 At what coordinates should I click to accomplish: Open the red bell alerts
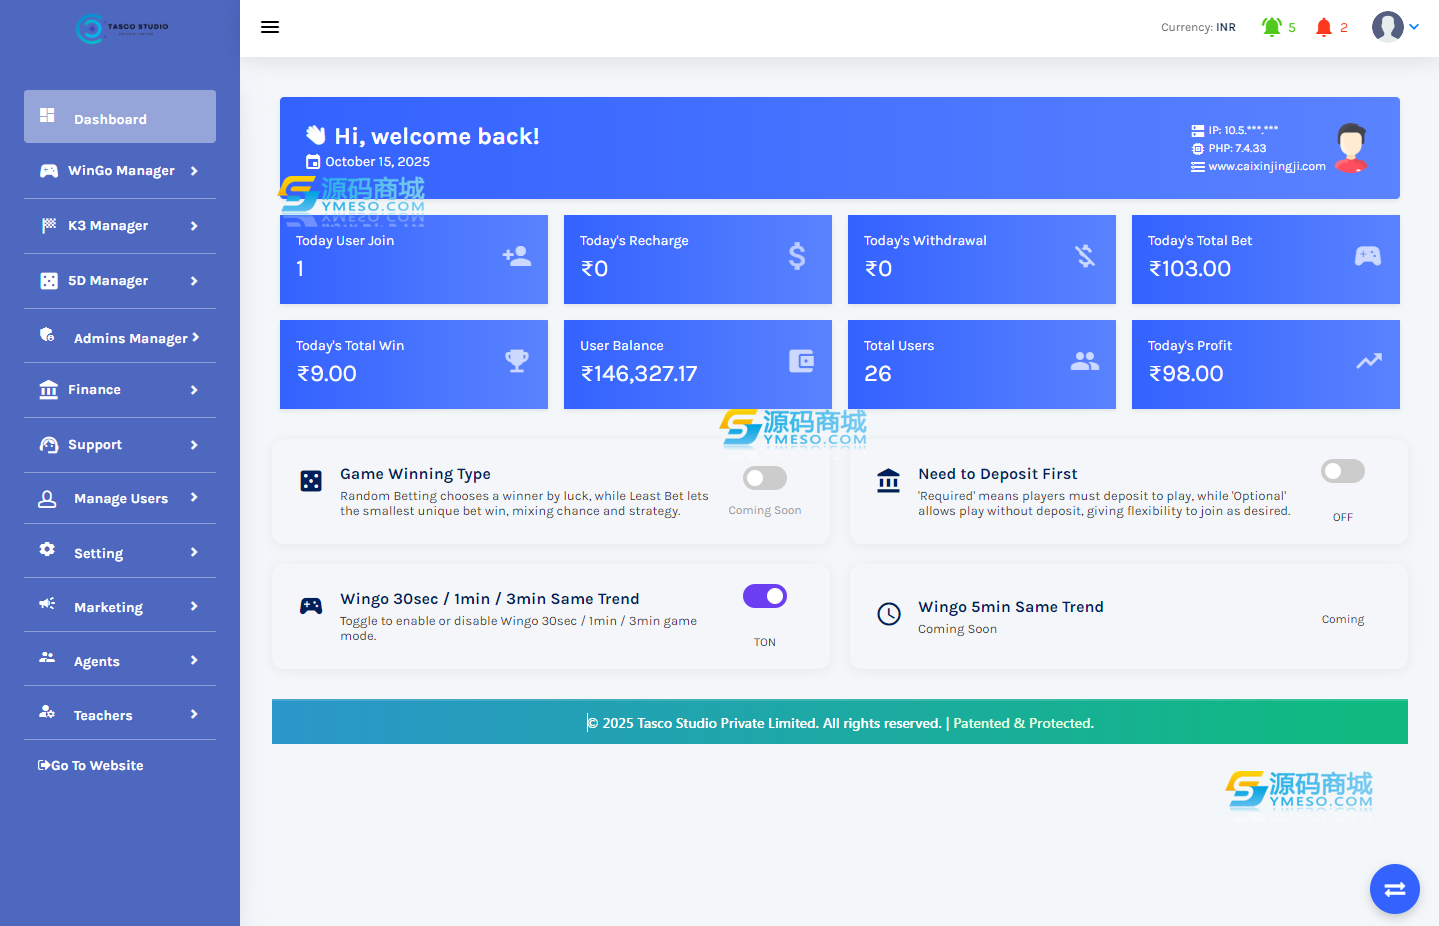[1324, 27]
